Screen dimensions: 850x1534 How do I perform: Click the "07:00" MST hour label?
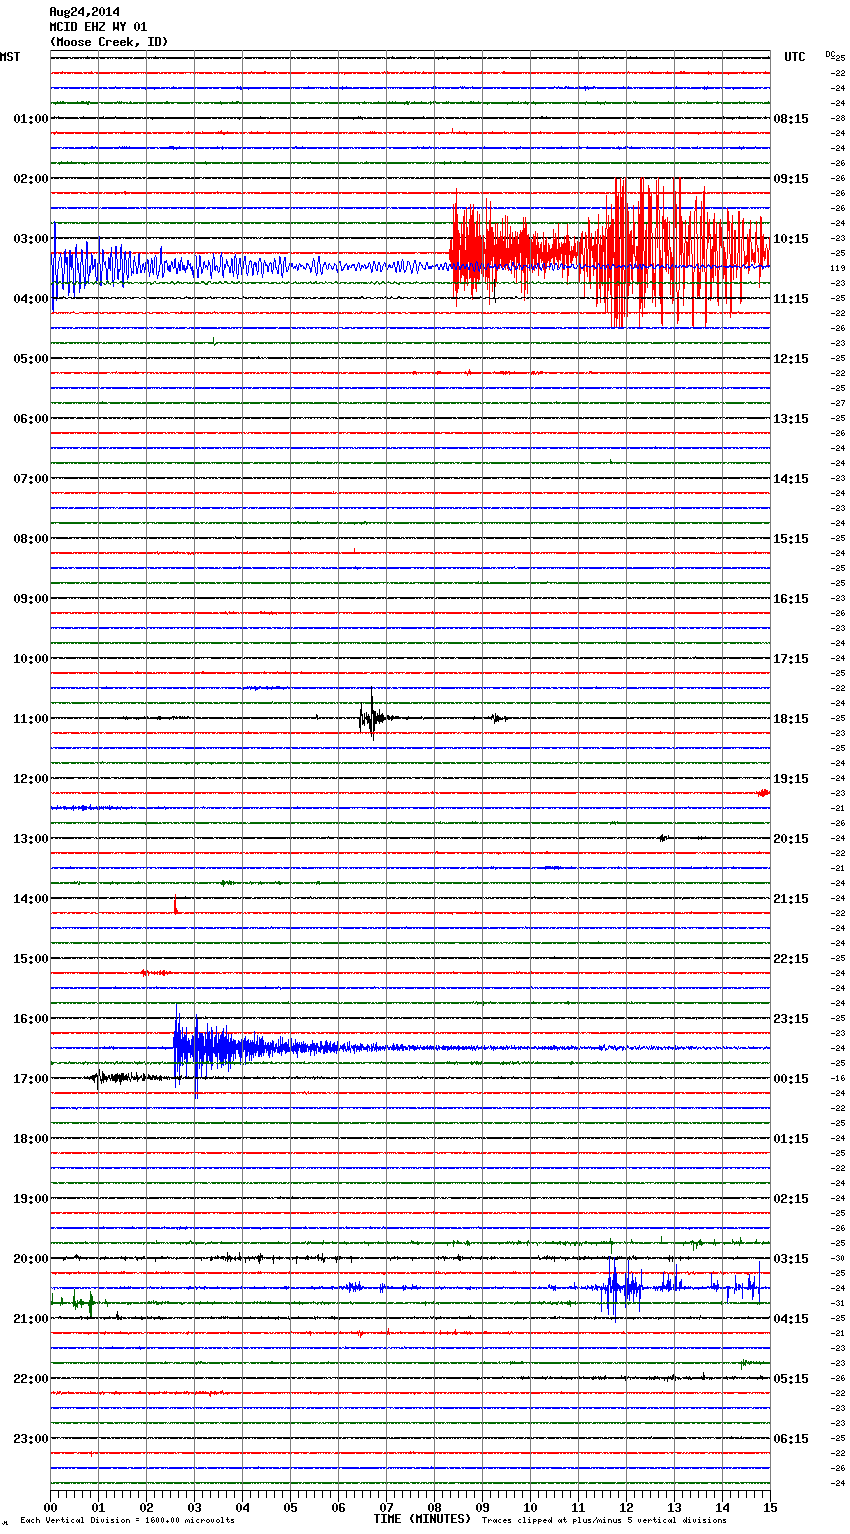(x=31, y=478)
